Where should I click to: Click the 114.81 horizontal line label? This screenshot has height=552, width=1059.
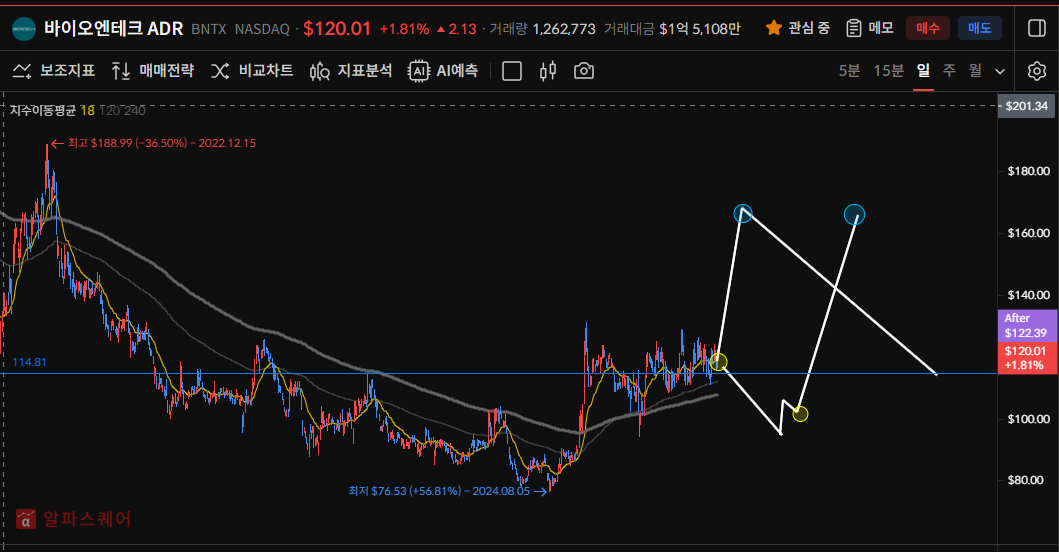coord(29,362)
